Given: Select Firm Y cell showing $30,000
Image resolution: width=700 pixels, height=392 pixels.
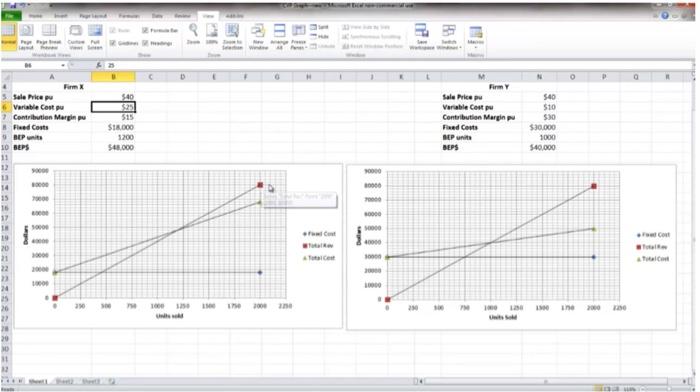Looking at the screenshot, I should point(539,127).
